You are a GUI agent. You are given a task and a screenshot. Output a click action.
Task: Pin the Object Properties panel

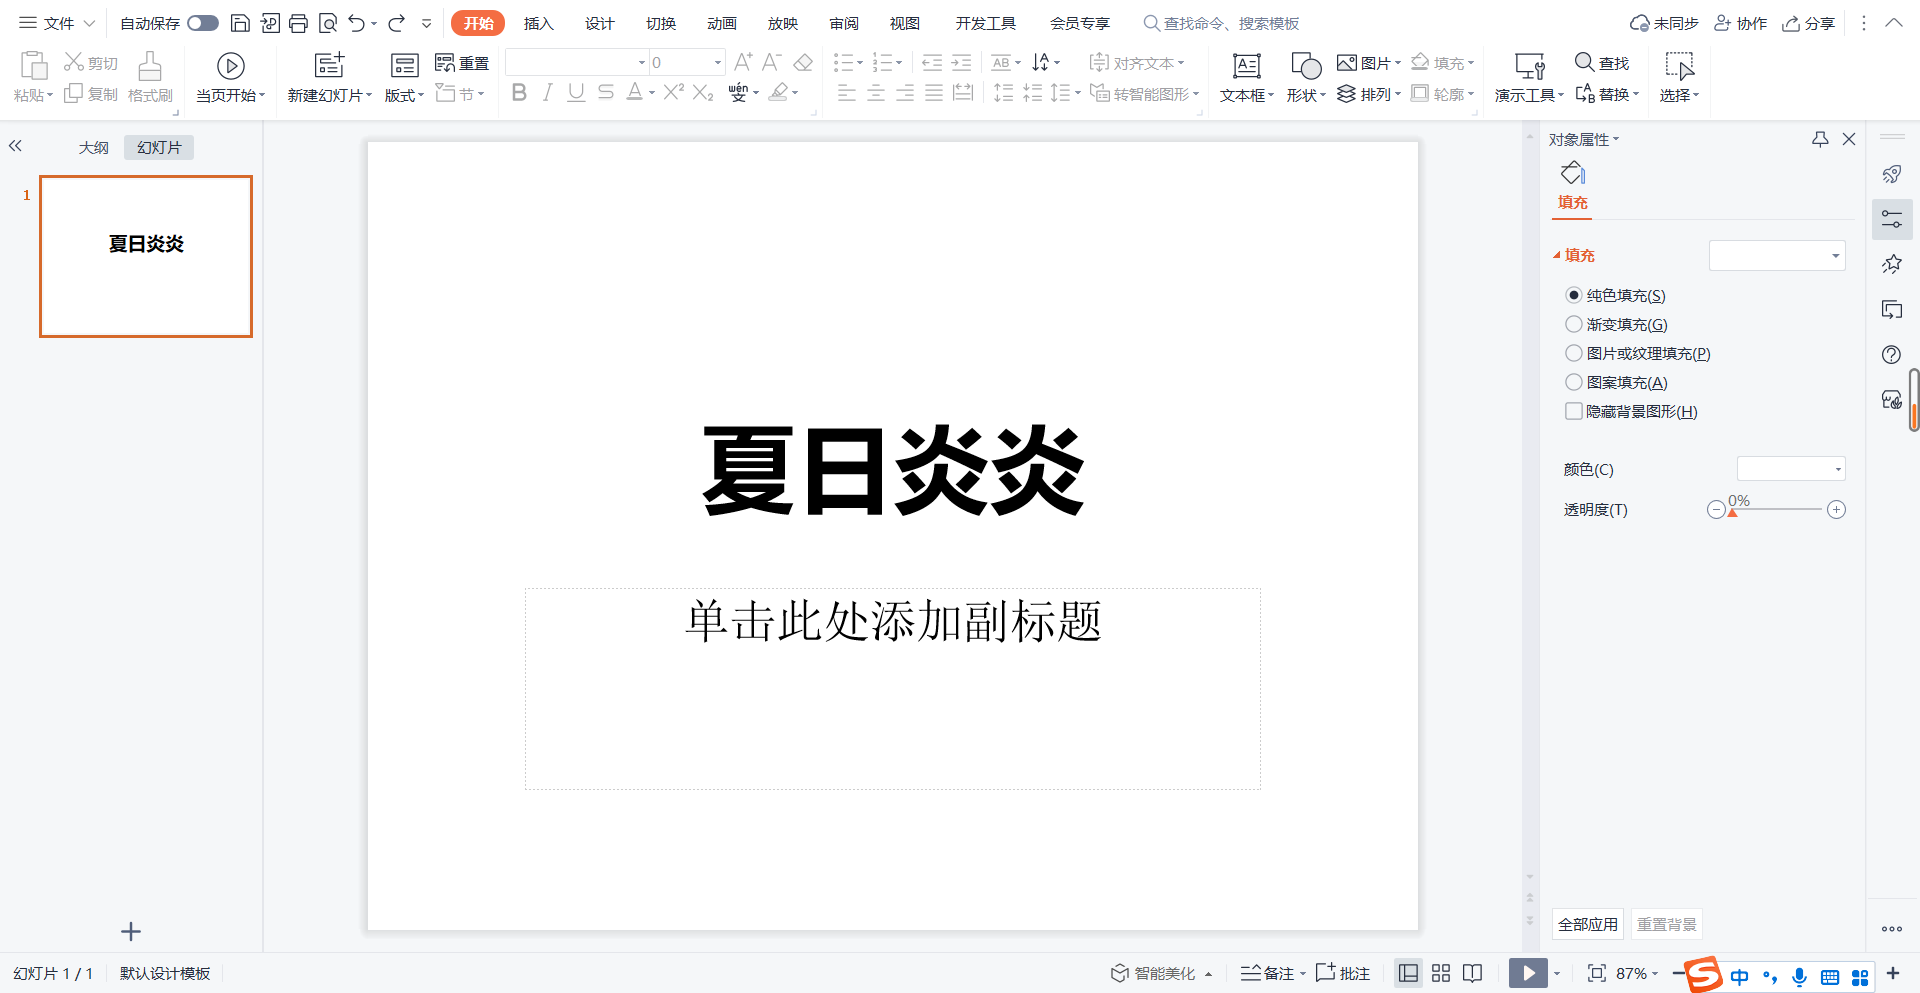coord(1820,139)
